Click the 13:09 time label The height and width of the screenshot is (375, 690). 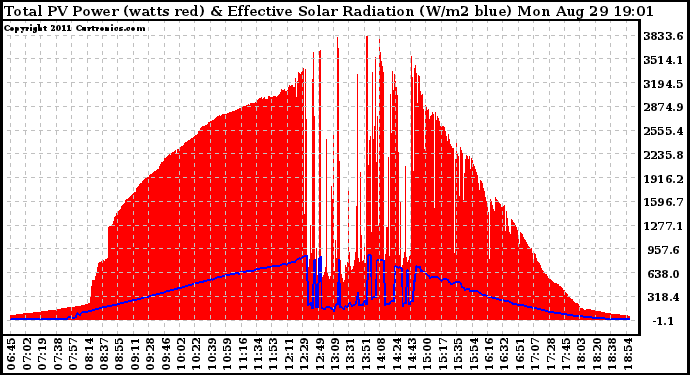coord(334,354)
